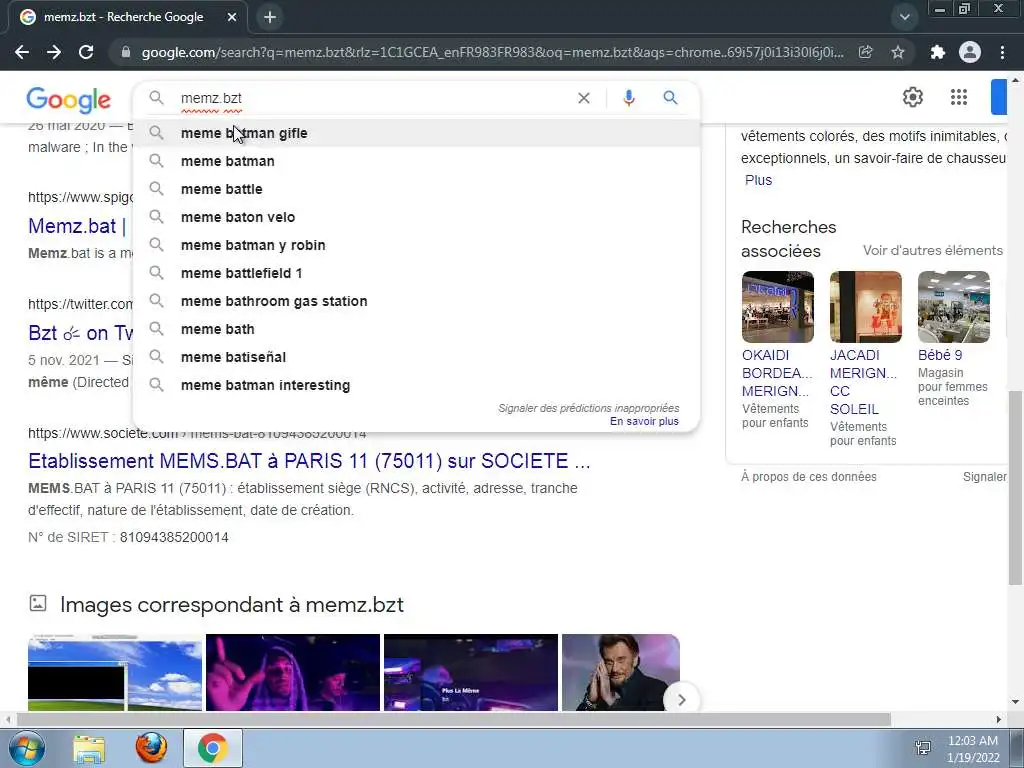1024x768 pixels.
Task: Select the Chrome taskbar button
Action: [213, 748]
